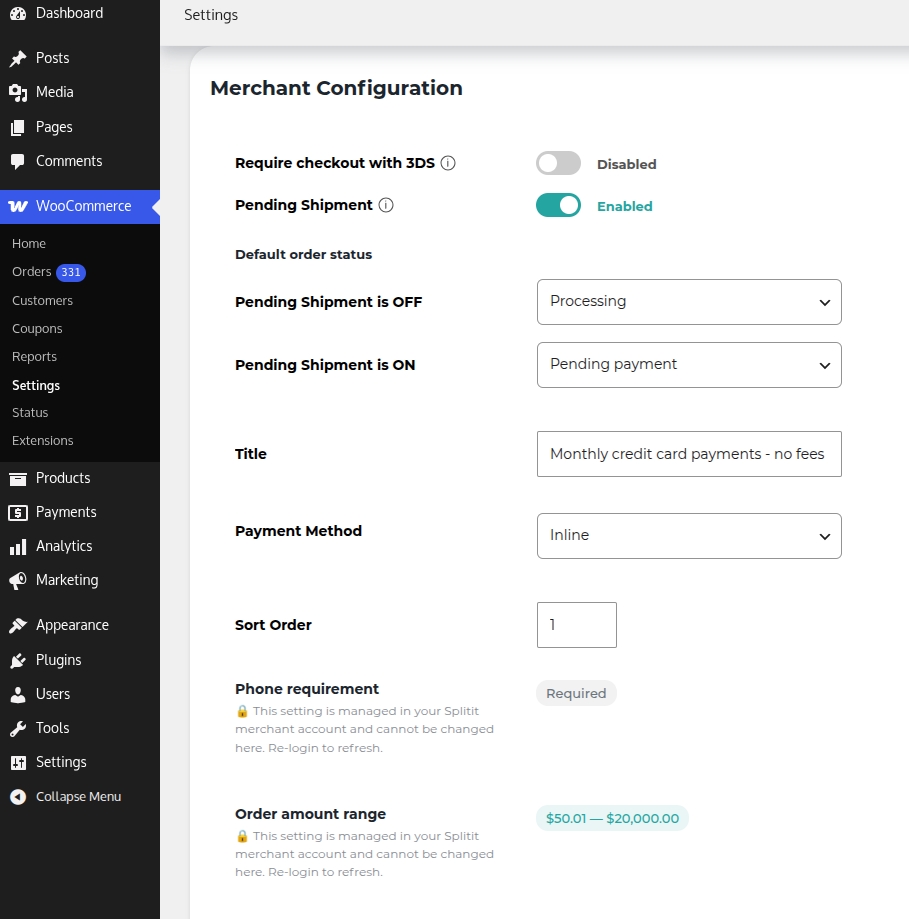Image resolution: width=909 pixels, height=919 pixels.
Task: Open the Payment Method dropdown showing Inline
Action: [x=689, y=536]
